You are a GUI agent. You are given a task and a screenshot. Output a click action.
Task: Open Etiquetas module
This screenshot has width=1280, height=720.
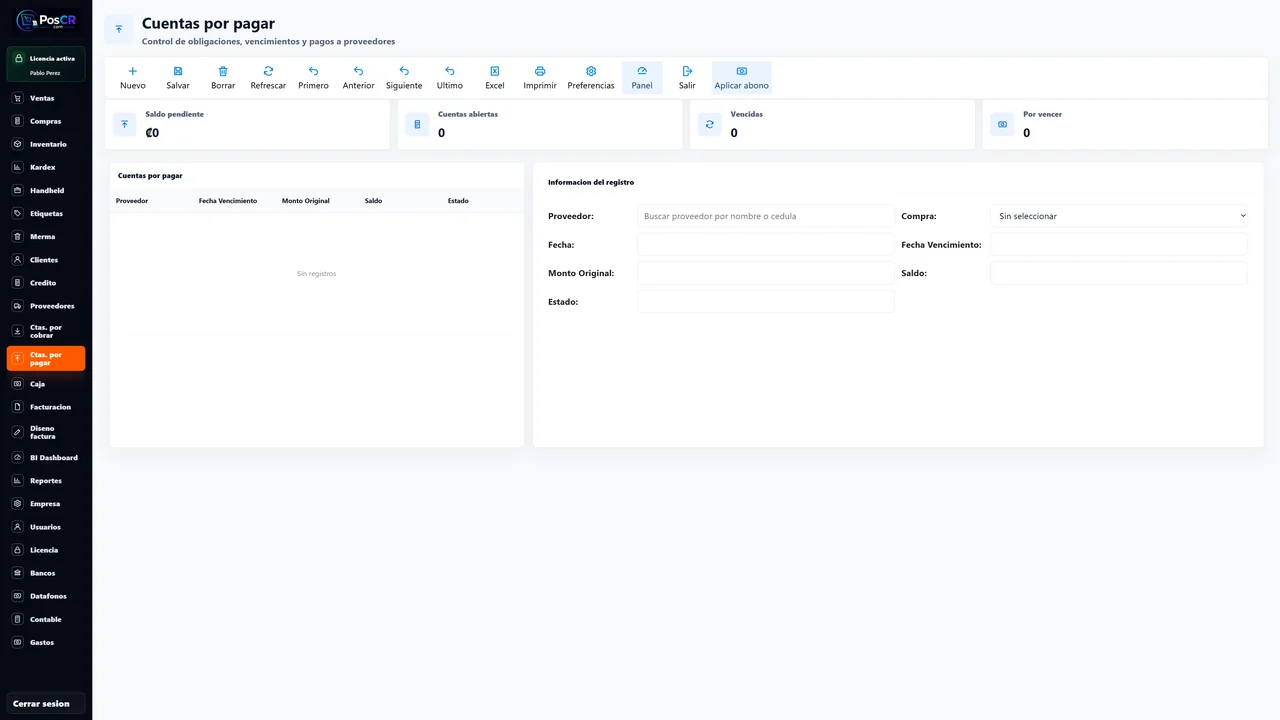46,213
